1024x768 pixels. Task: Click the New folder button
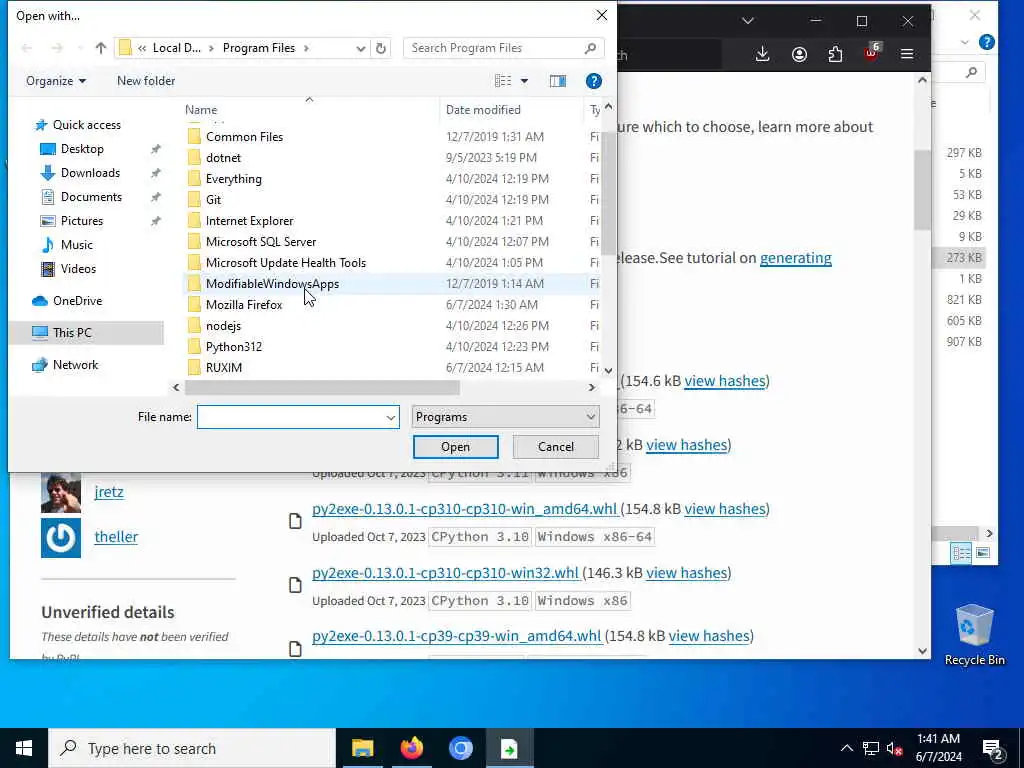point(146,81)
